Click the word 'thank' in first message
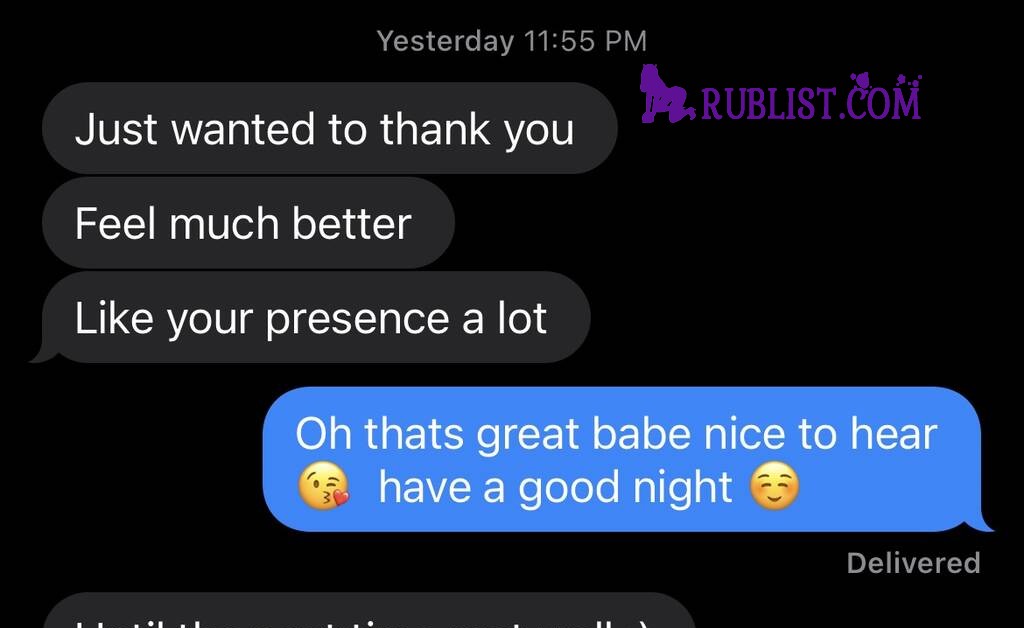Screen dimensions: 1024x628 point(435,128)
